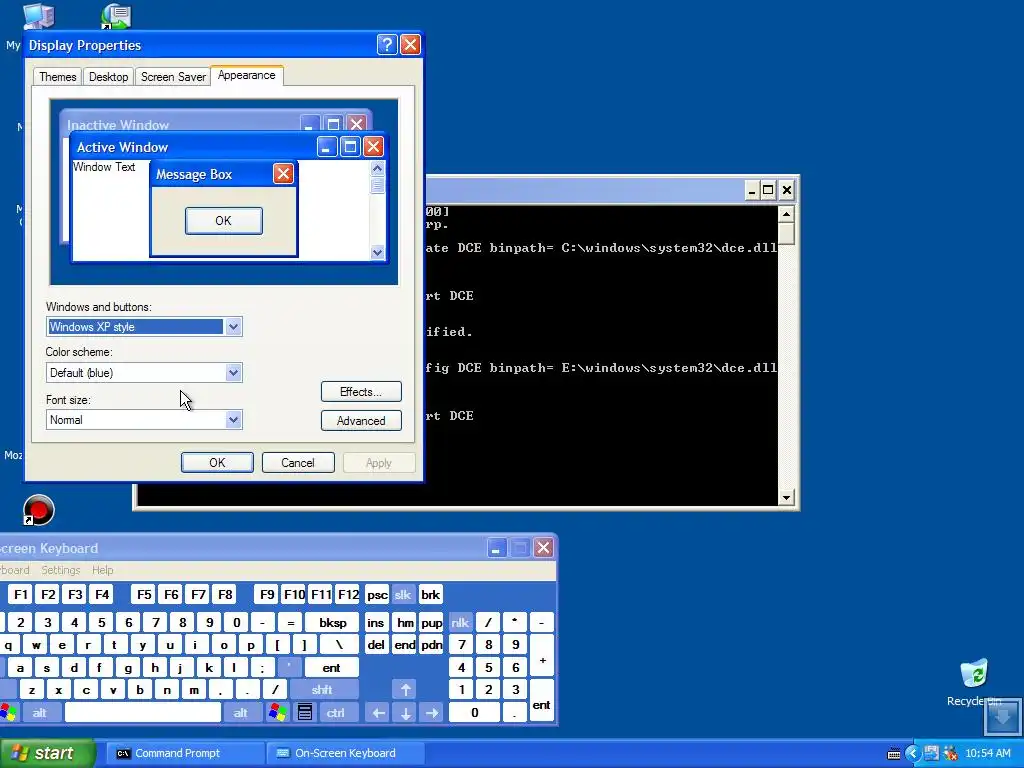Click OK in the preview Message Box

(223, 221)
